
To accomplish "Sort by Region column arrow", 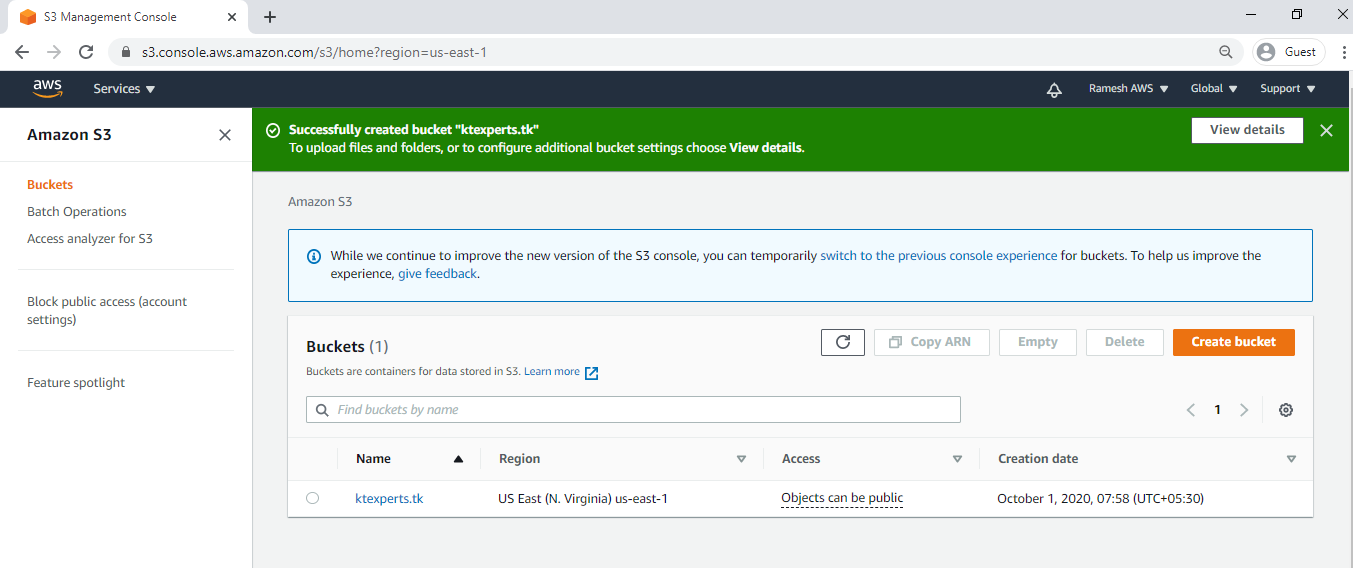I will (x=741, y=459).
